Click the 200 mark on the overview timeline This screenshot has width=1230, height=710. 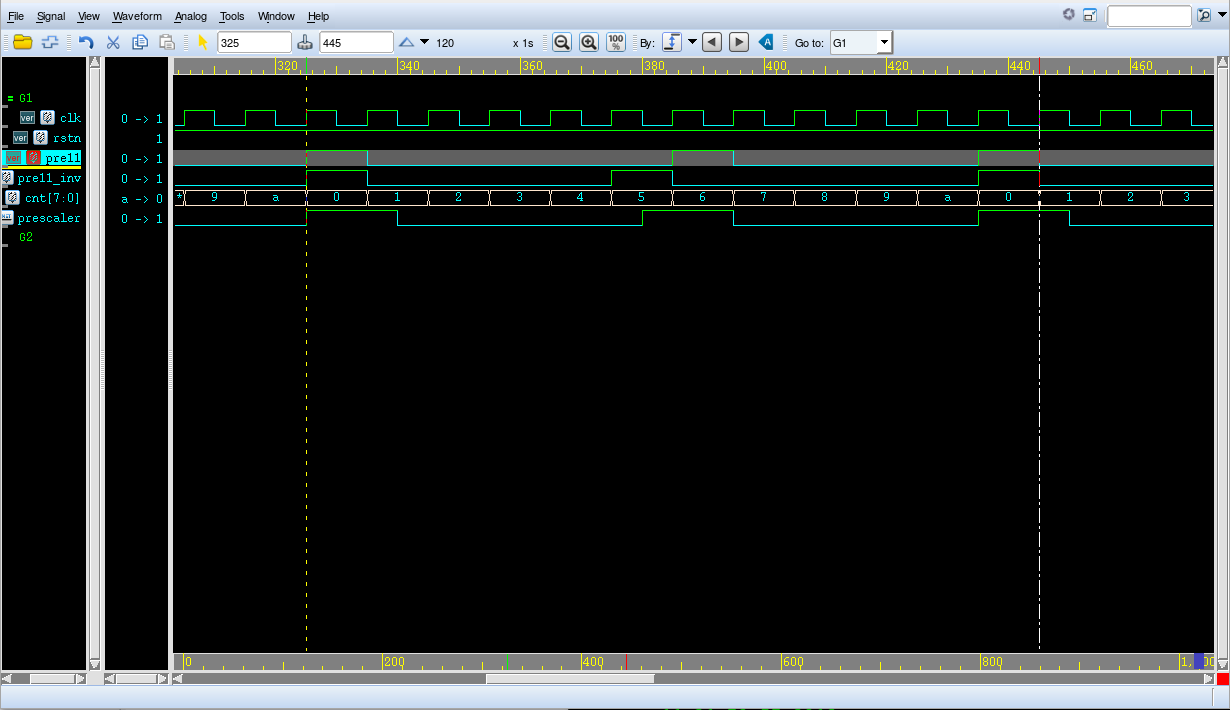[x=394, y=662]
